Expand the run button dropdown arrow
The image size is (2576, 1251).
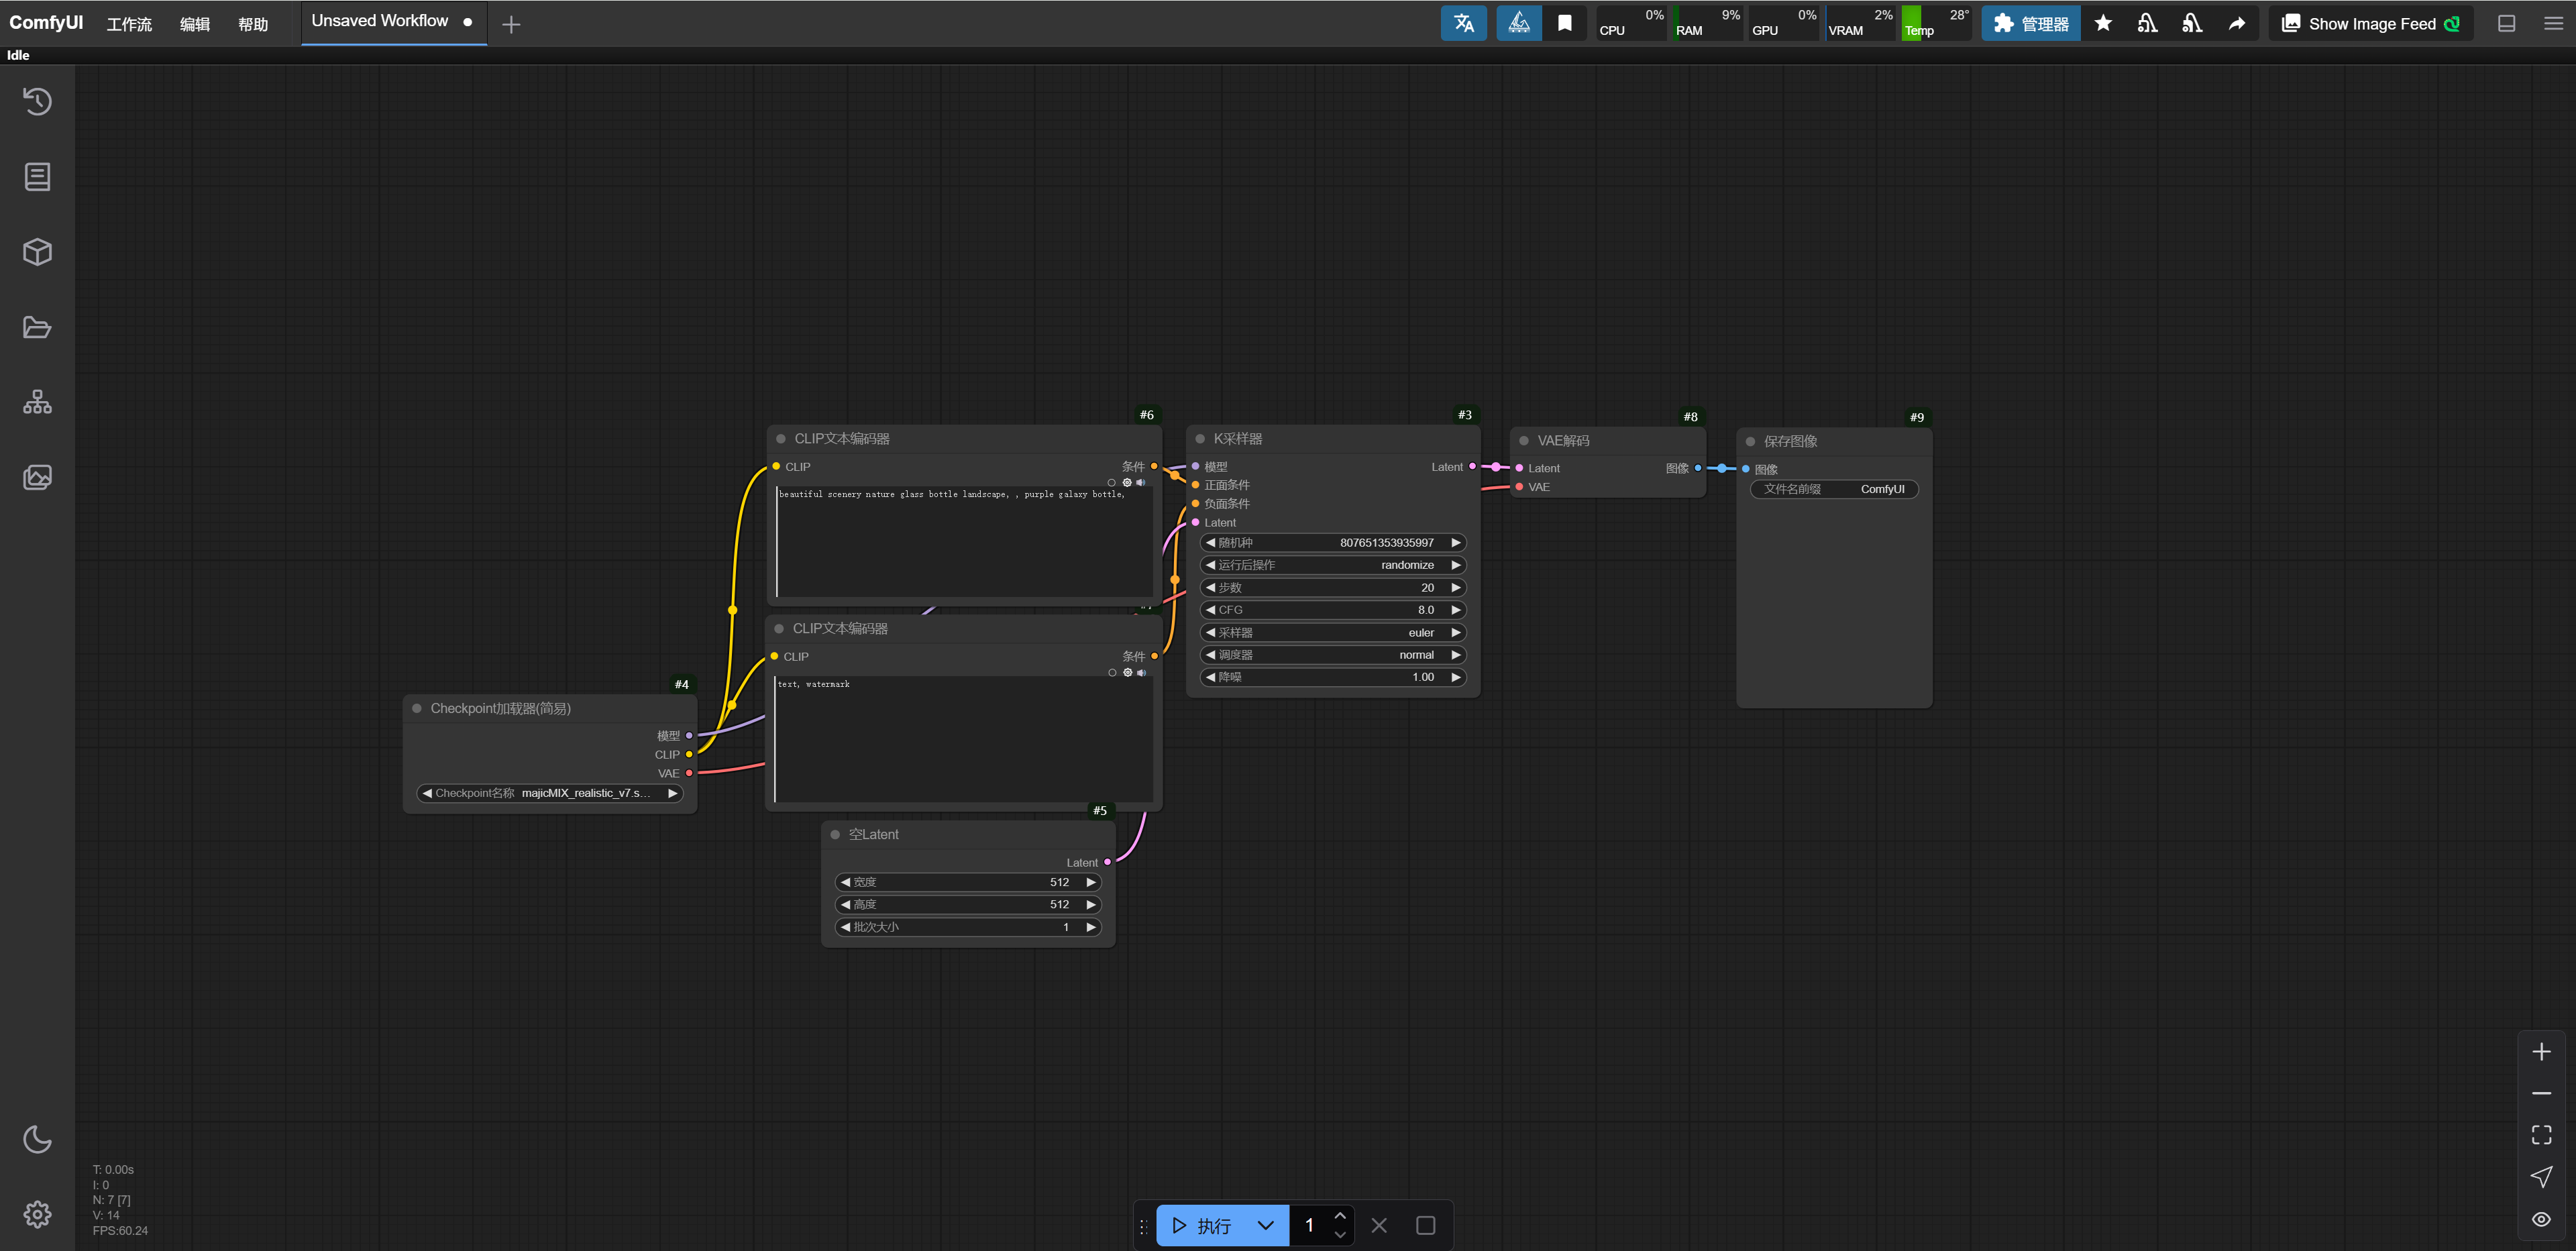(x=1265, y=1225)
